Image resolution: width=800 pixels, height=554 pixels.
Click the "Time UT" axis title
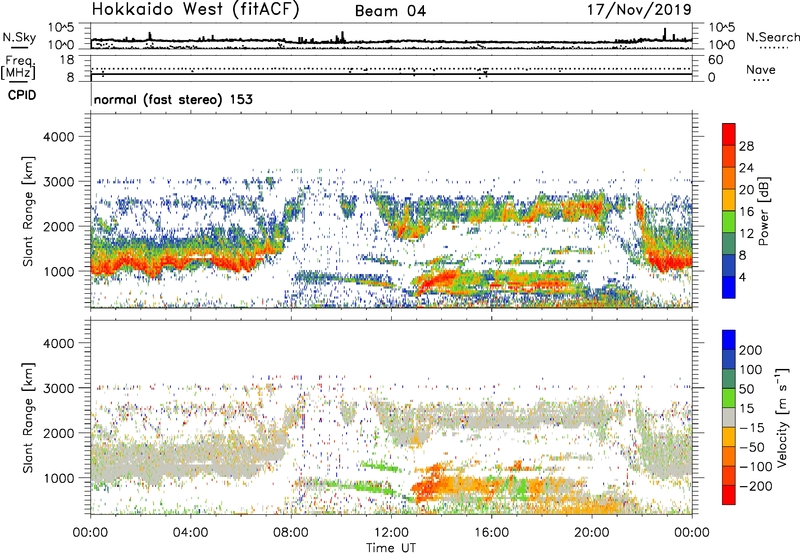click(391, 547)
